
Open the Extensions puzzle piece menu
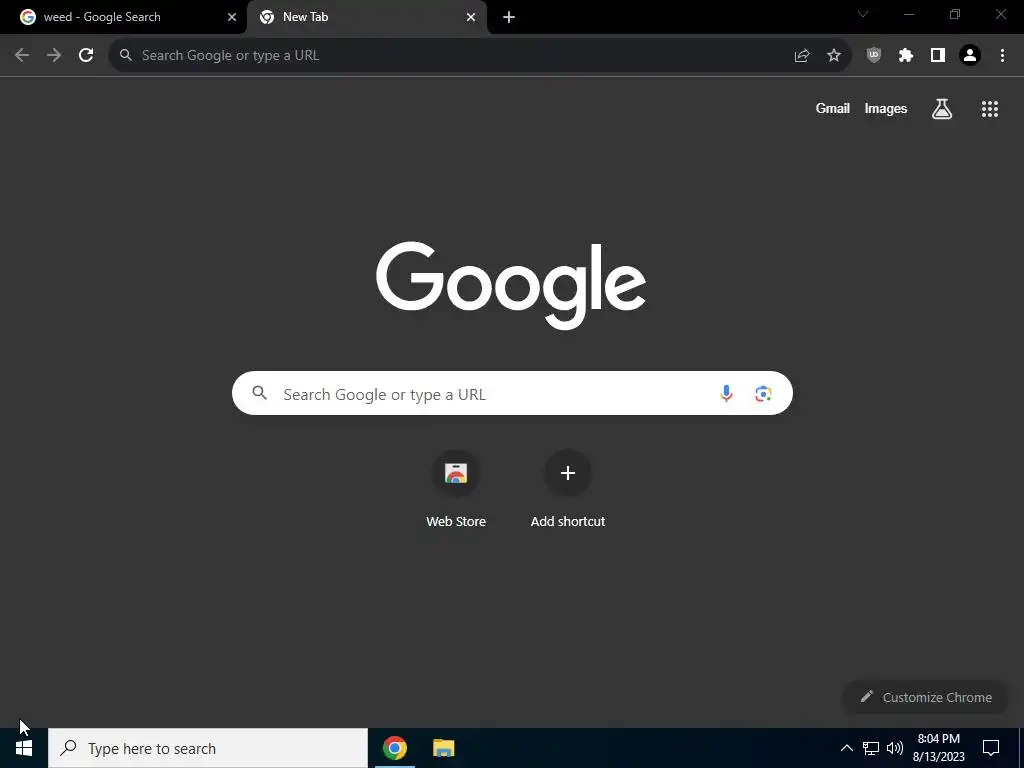tap(906, 56)
